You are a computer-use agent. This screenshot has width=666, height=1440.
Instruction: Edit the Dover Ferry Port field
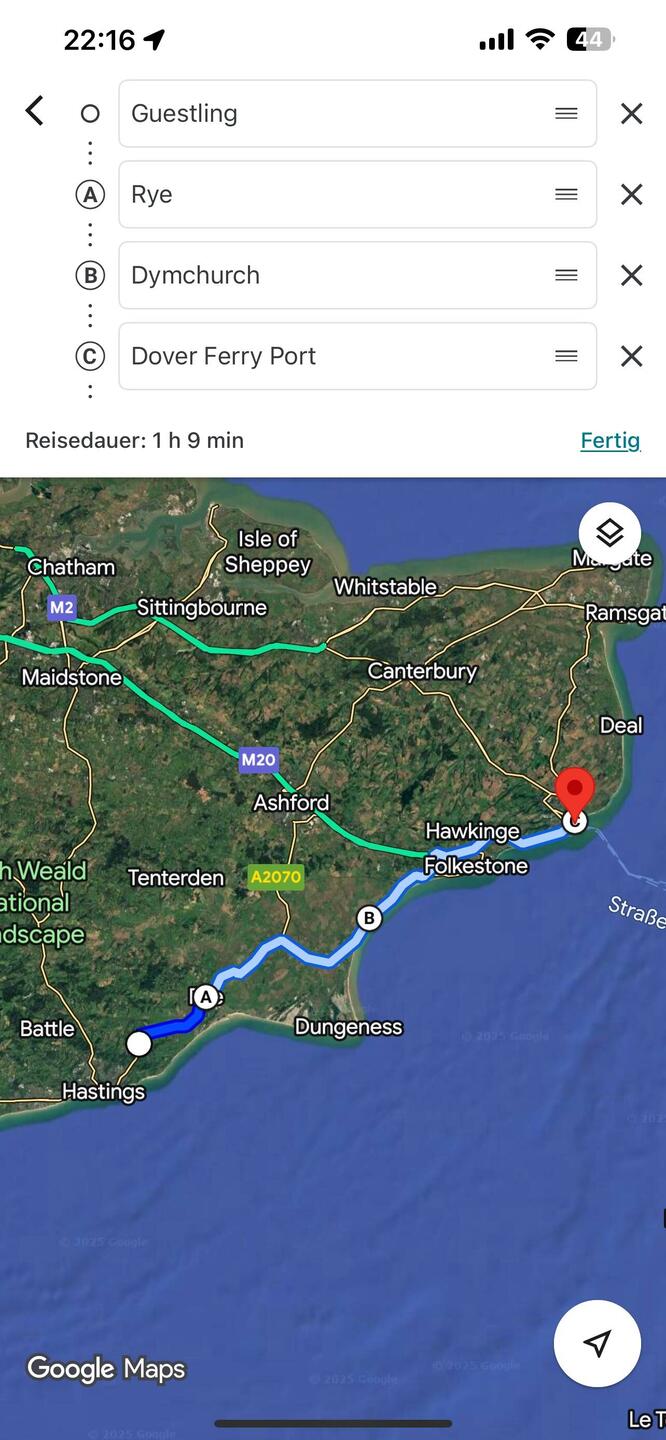(358, 356)
